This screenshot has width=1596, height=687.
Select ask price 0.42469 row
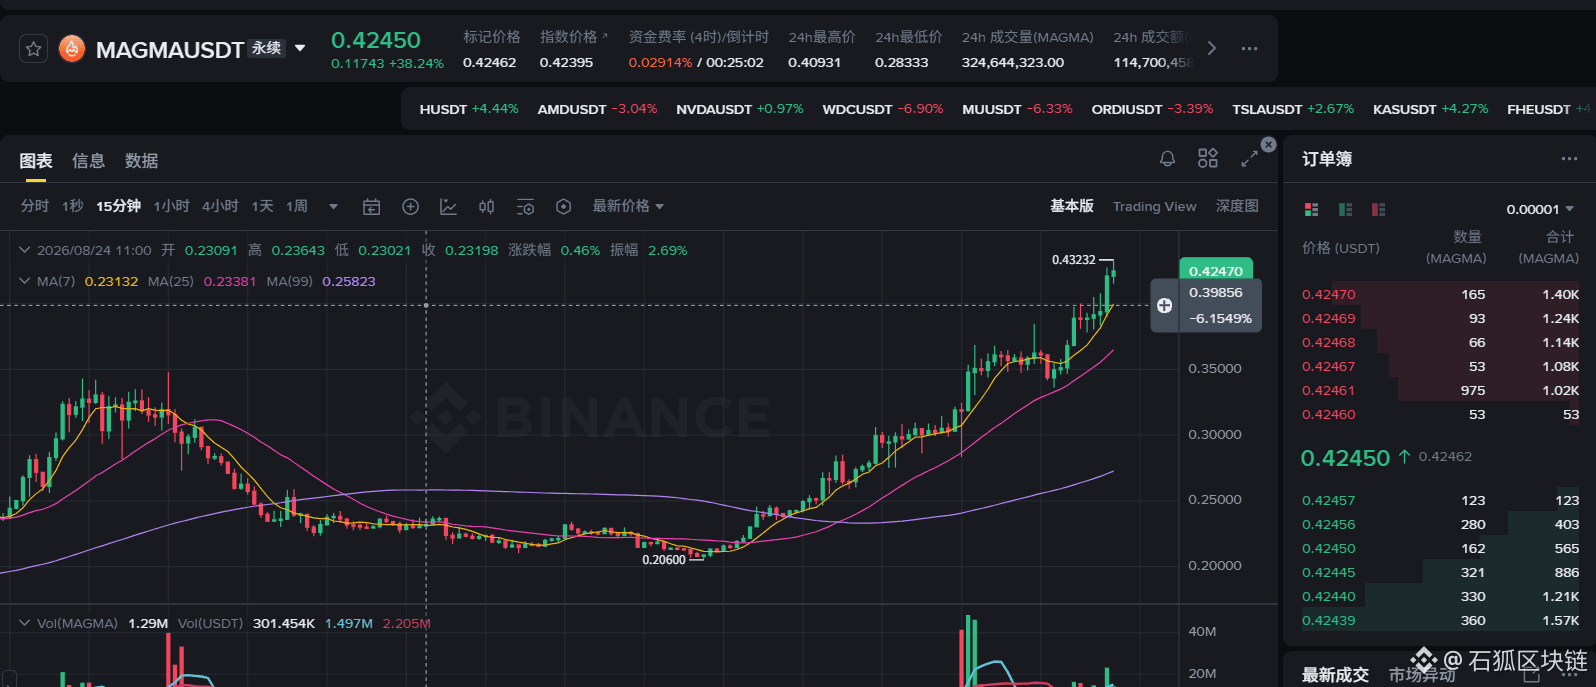pyautogui.click(x=1440, y=318)
